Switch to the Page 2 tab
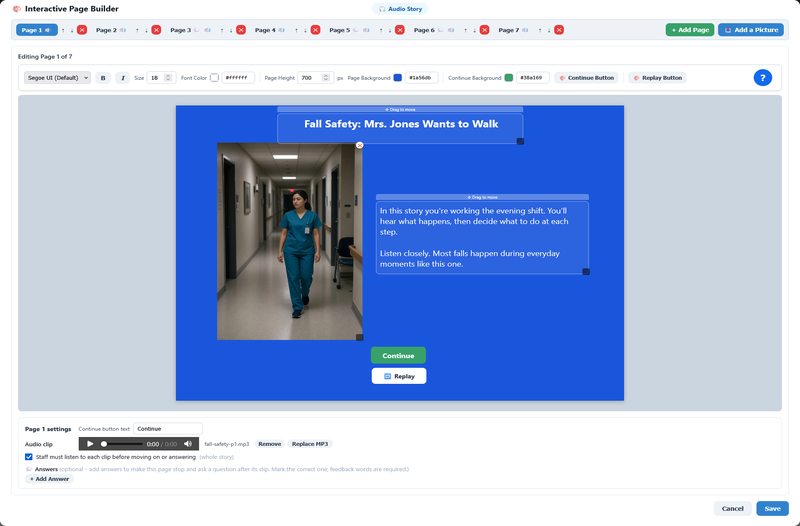Viewport: 800px width, 526px height. click(111, 30)
